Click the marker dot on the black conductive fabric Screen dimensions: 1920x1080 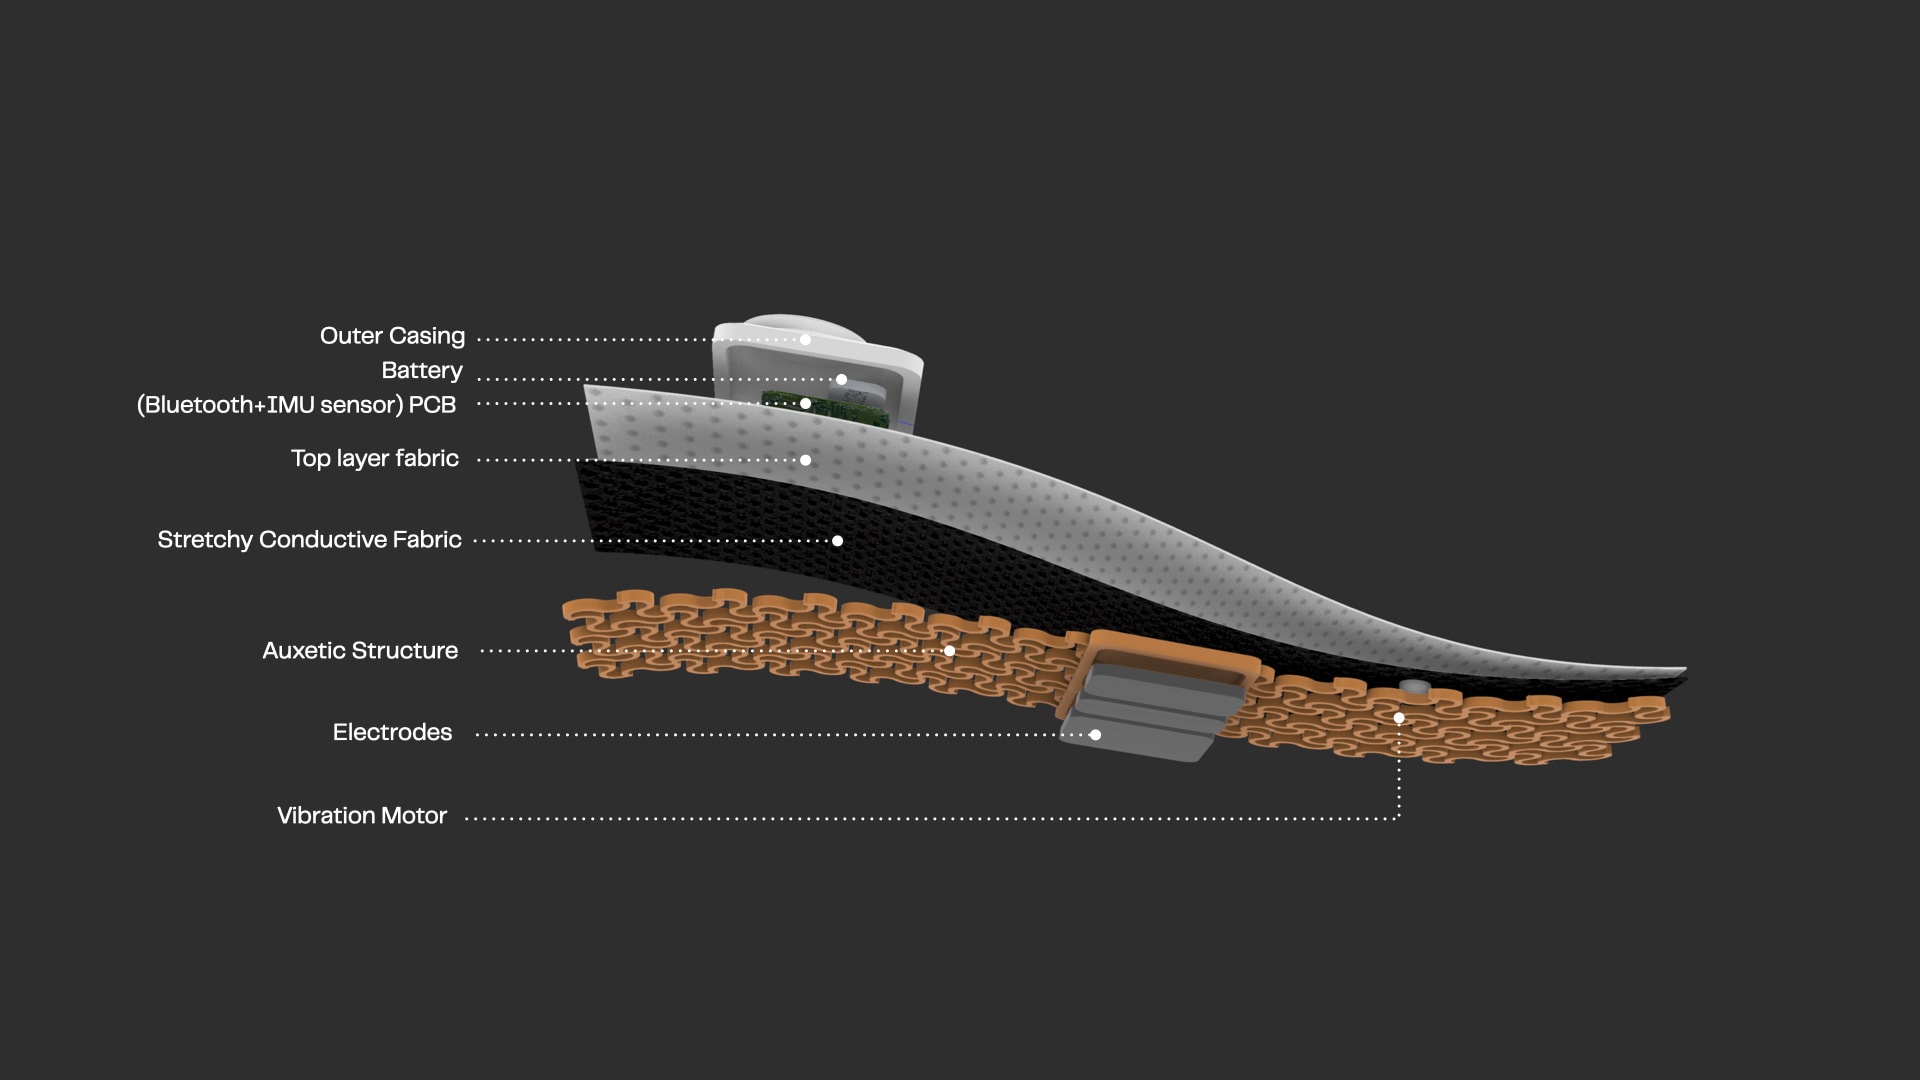click(x=837, y=541)
